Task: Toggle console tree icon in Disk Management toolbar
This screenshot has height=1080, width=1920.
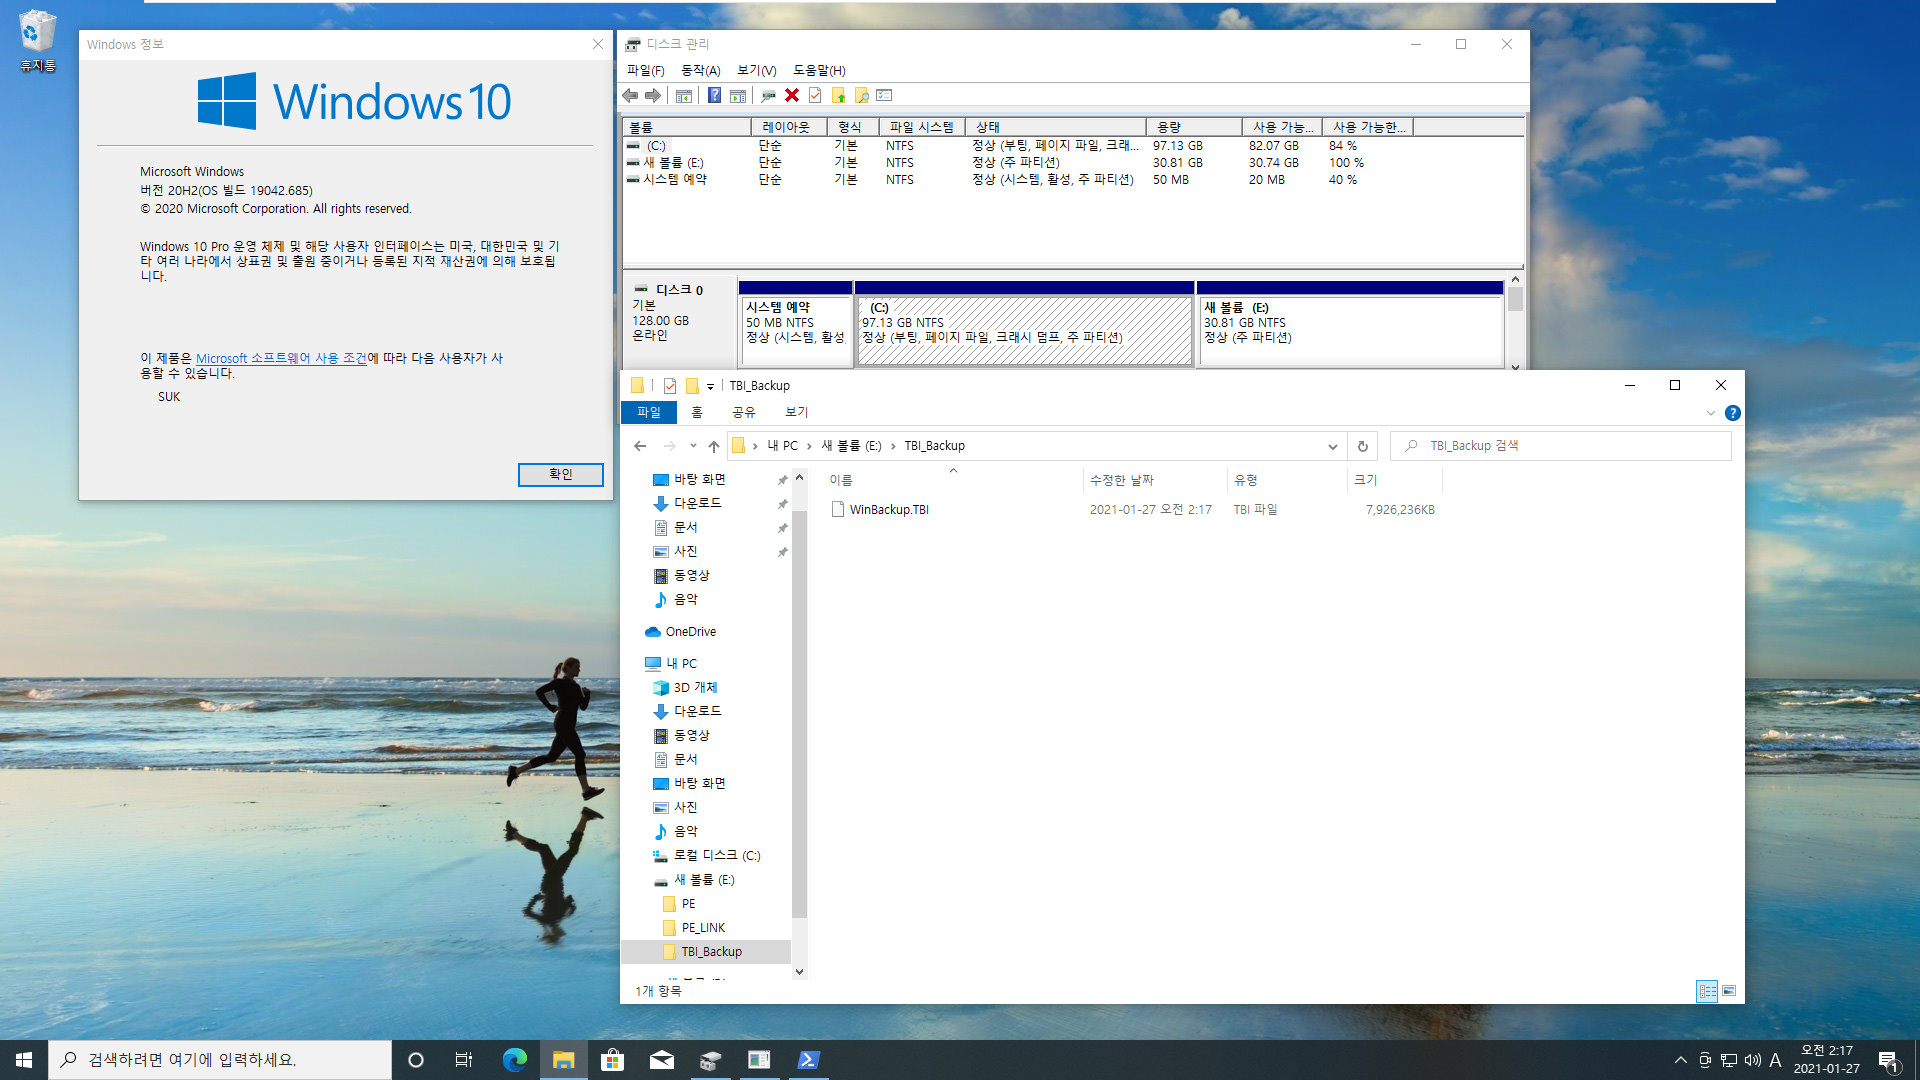Action: pyautogui.click(x=684, y=95)
